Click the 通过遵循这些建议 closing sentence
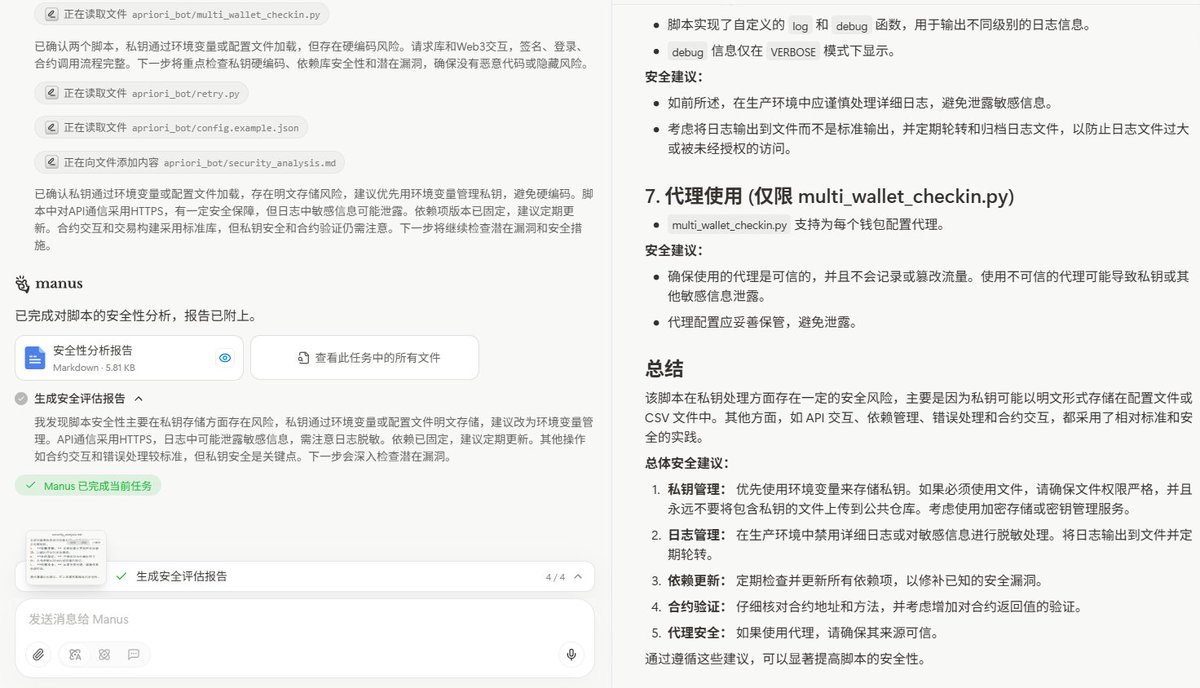Screen dimensions: 1200x688 (785, 658)
